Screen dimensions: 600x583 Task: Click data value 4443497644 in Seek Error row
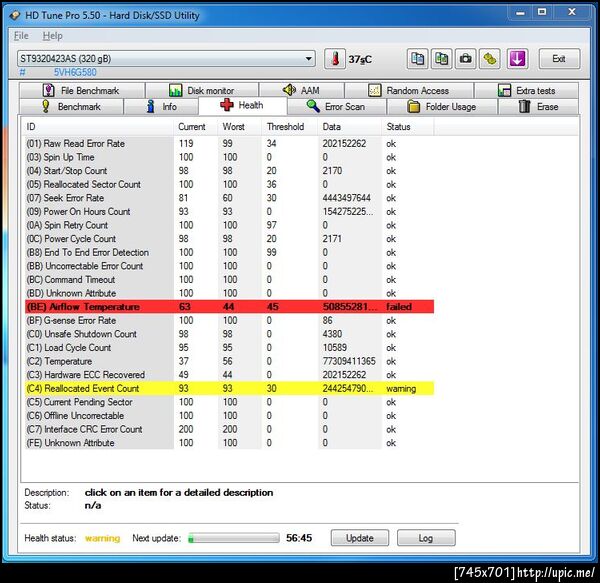pyautogui.click(x=346, y=198)
